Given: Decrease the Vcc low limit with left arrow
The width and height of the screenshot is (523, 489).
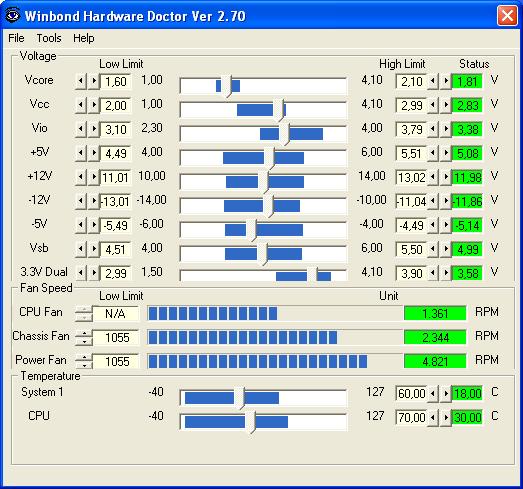Looking at the screenshot, I should coord(80,105).
